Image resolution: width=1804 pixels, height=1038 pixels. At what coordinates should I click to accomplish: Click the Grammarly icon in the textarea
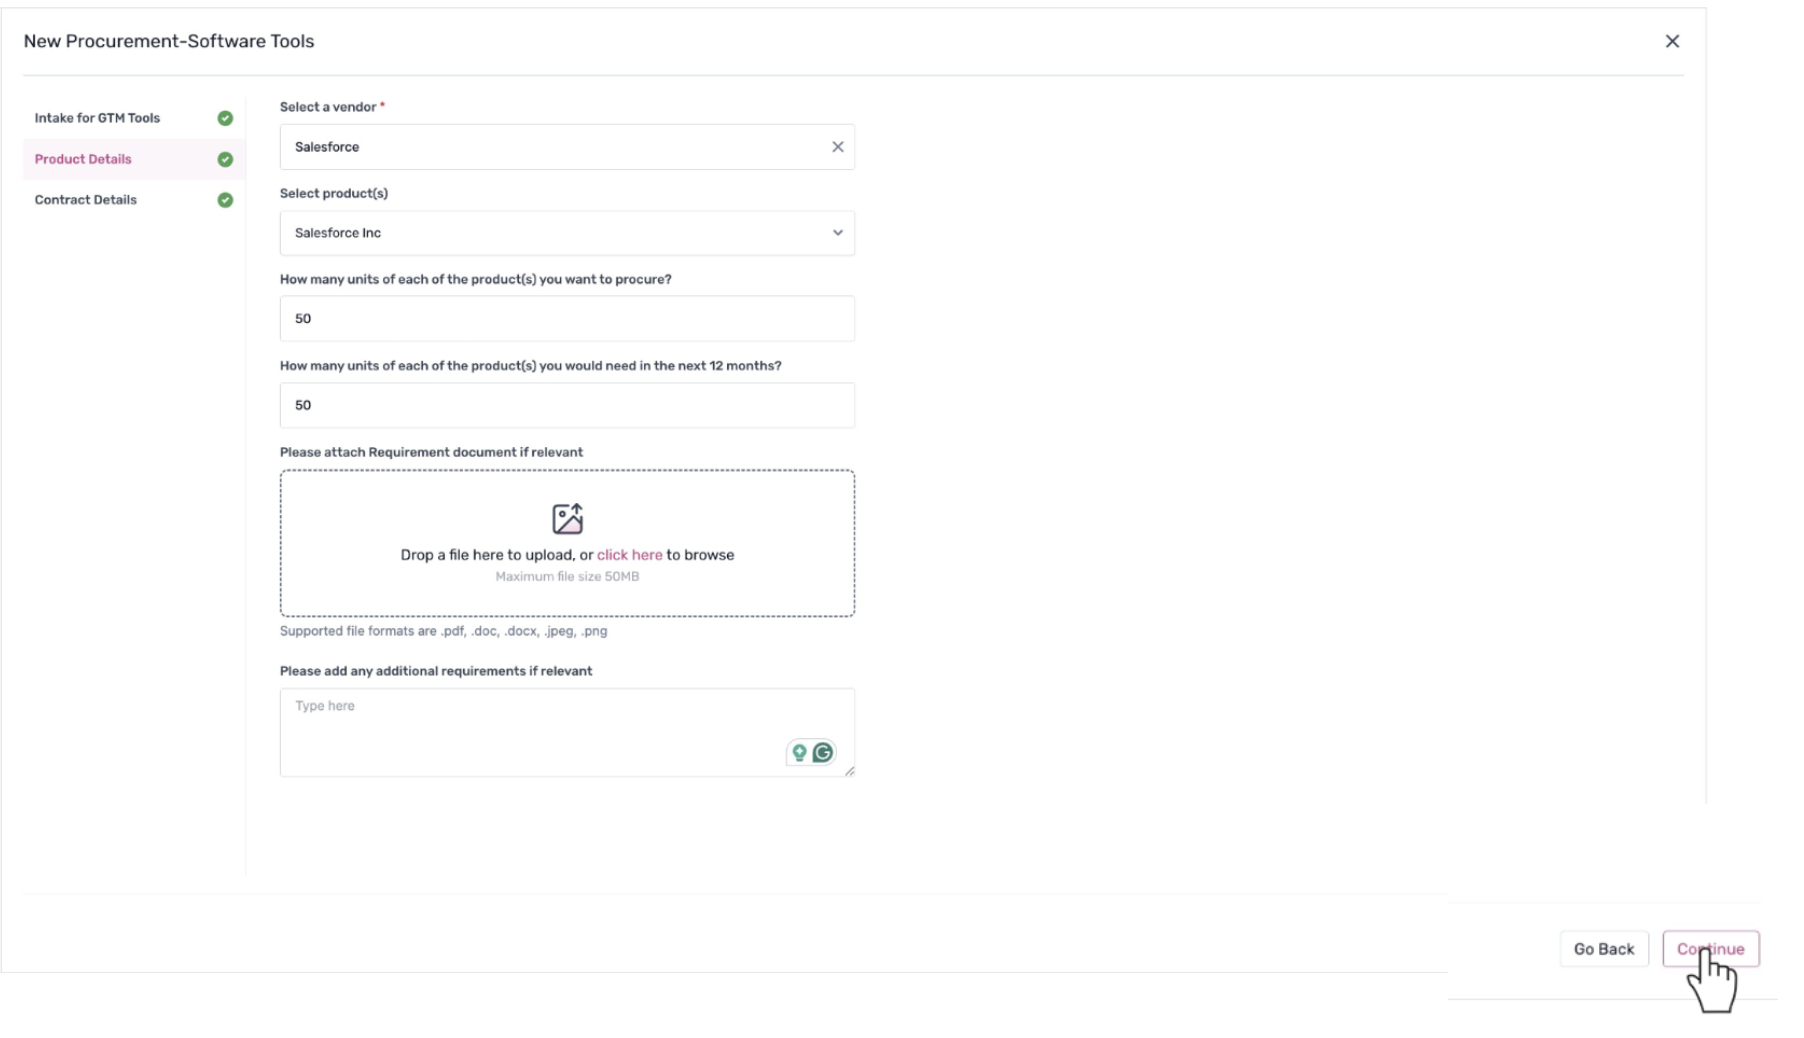pos(823,753)
